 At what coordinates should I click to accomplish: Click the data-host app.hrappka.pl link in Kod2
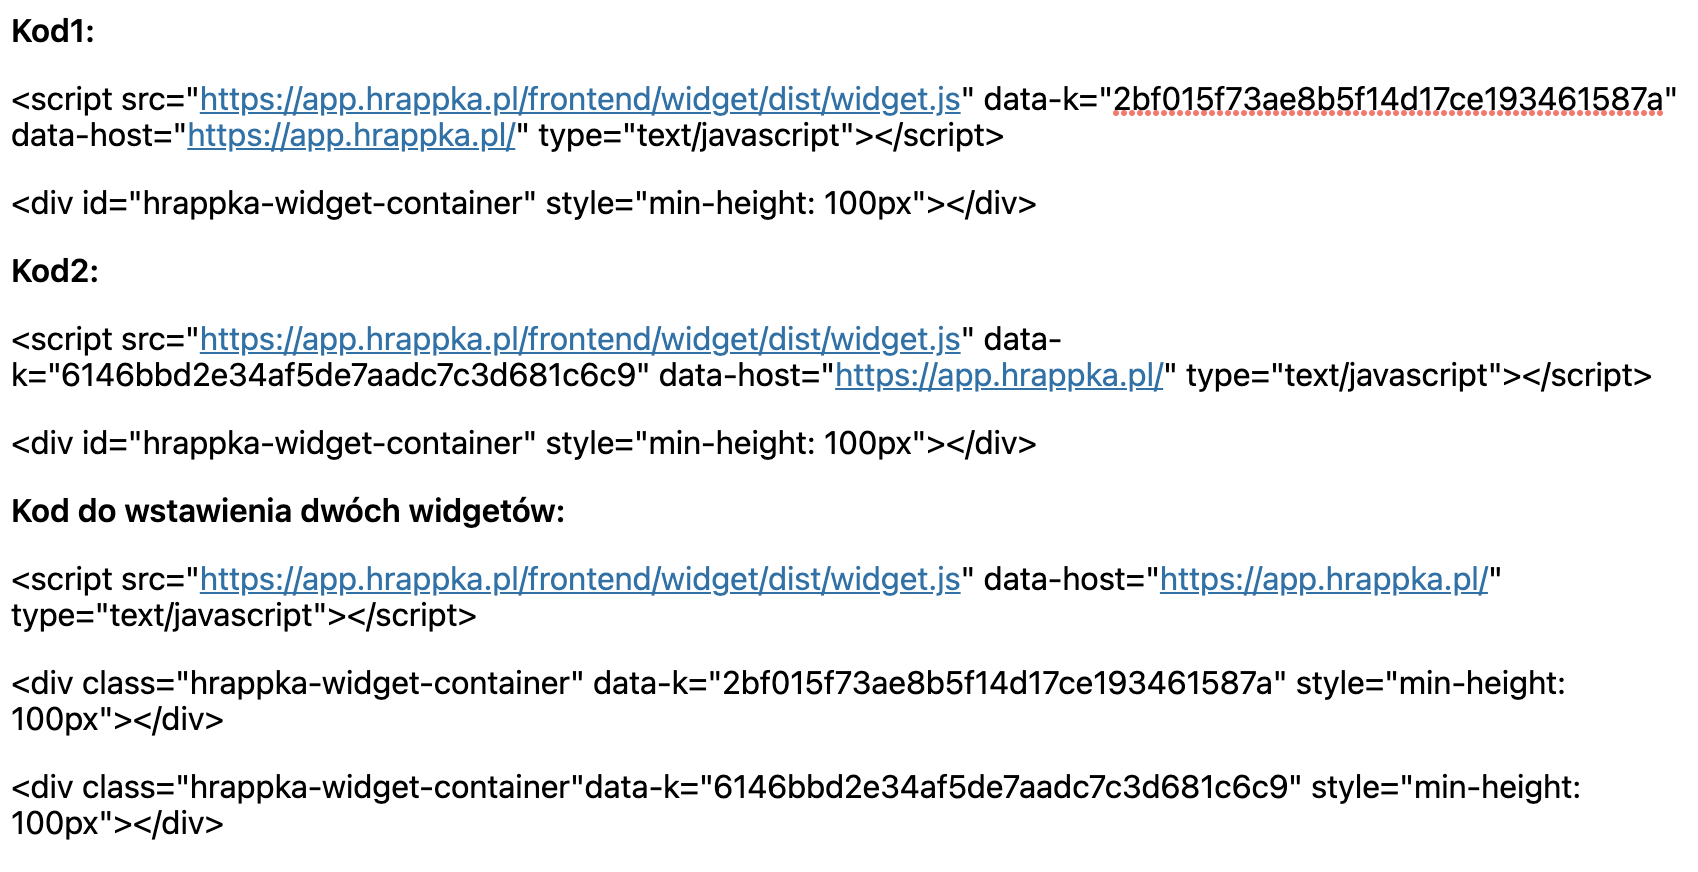point(999,375)
